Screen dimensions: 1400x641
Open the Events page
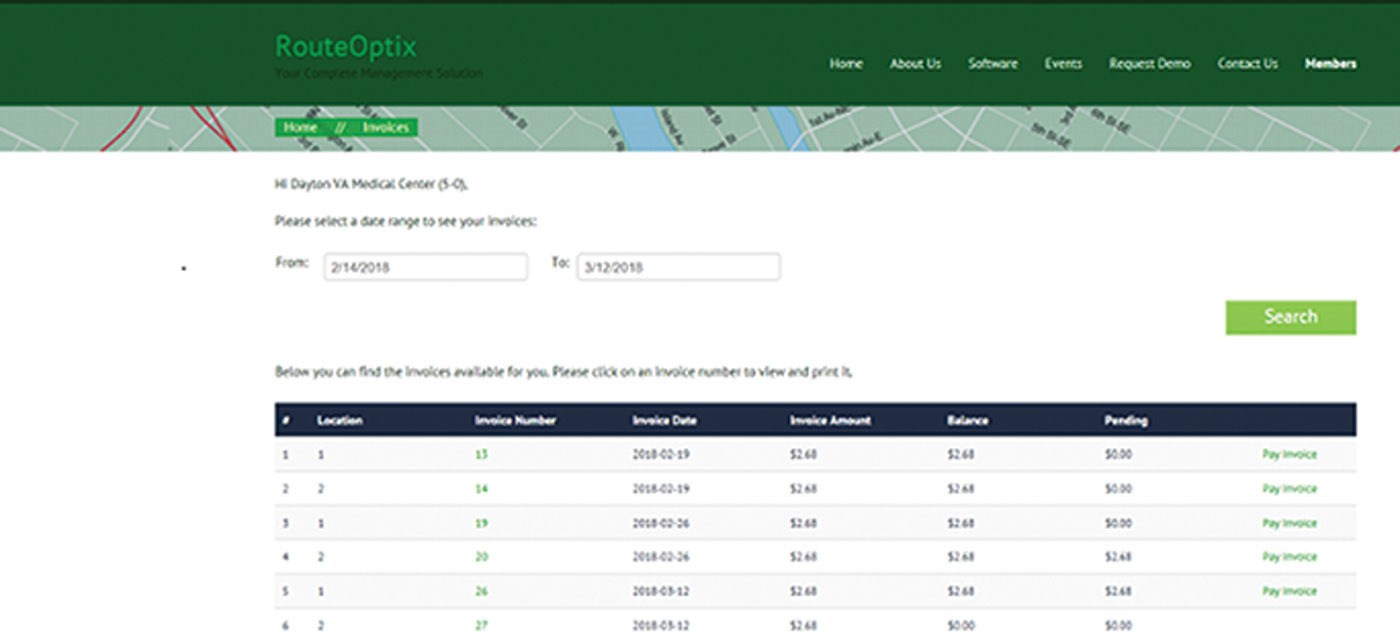(1063, 63)
